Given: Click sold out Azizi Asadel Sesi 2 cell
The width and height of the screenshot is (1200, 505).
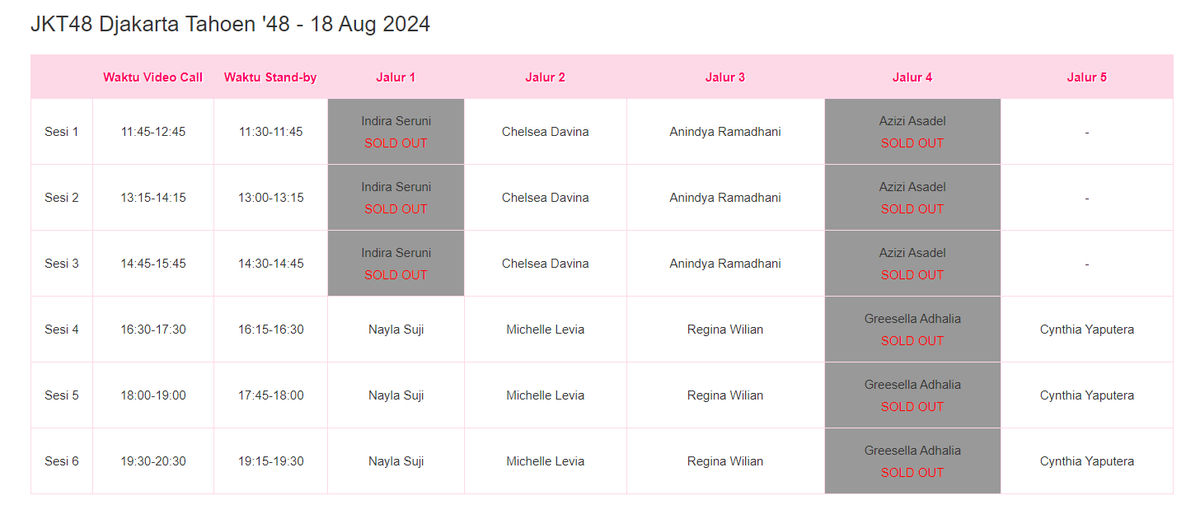Looking at the screenshot, I should 912,198.
